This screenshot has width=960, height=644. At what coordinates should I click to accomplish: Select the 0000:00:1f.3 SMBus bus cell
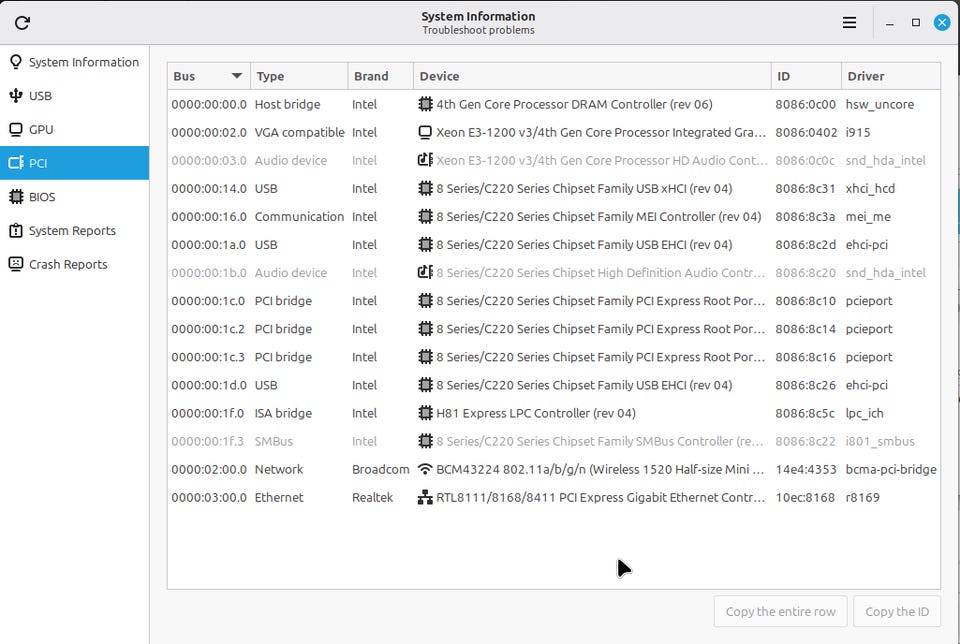click(207, 441)
